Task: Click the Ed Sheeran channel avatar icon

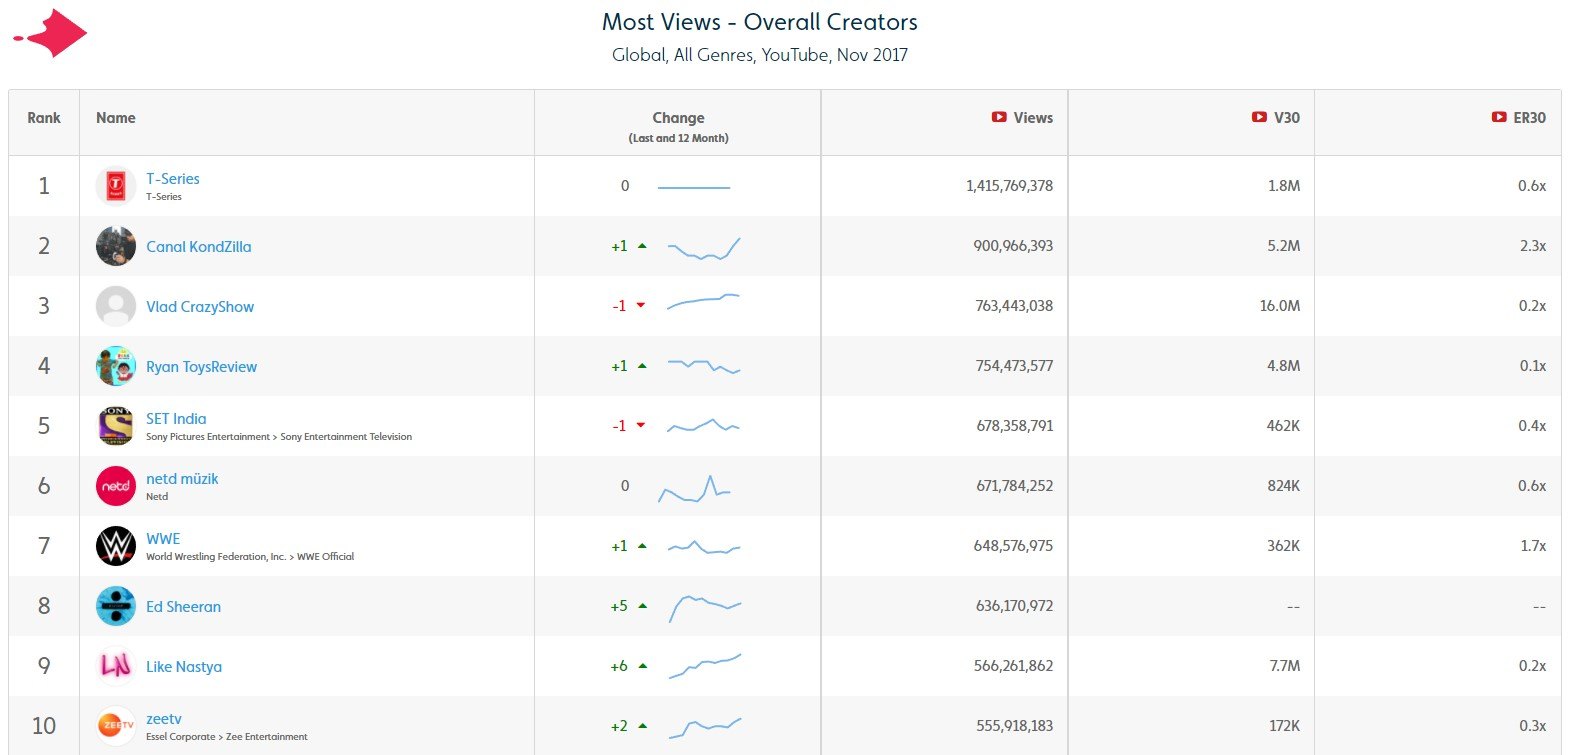Action: tap(116, 606)
